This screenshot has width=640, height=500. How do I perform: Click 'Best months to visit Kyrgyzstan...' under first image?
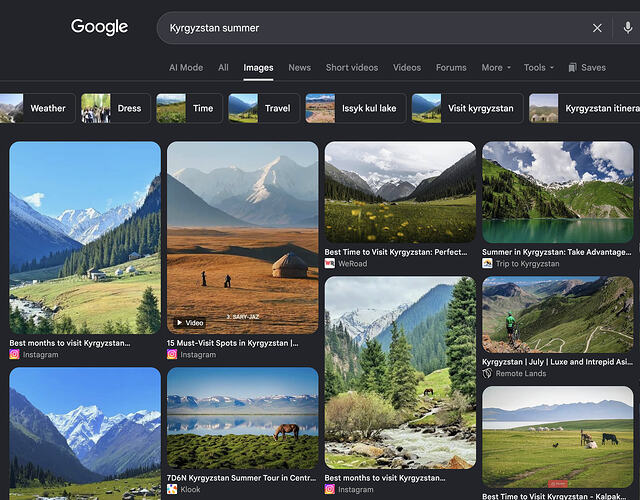click(70, 343)
